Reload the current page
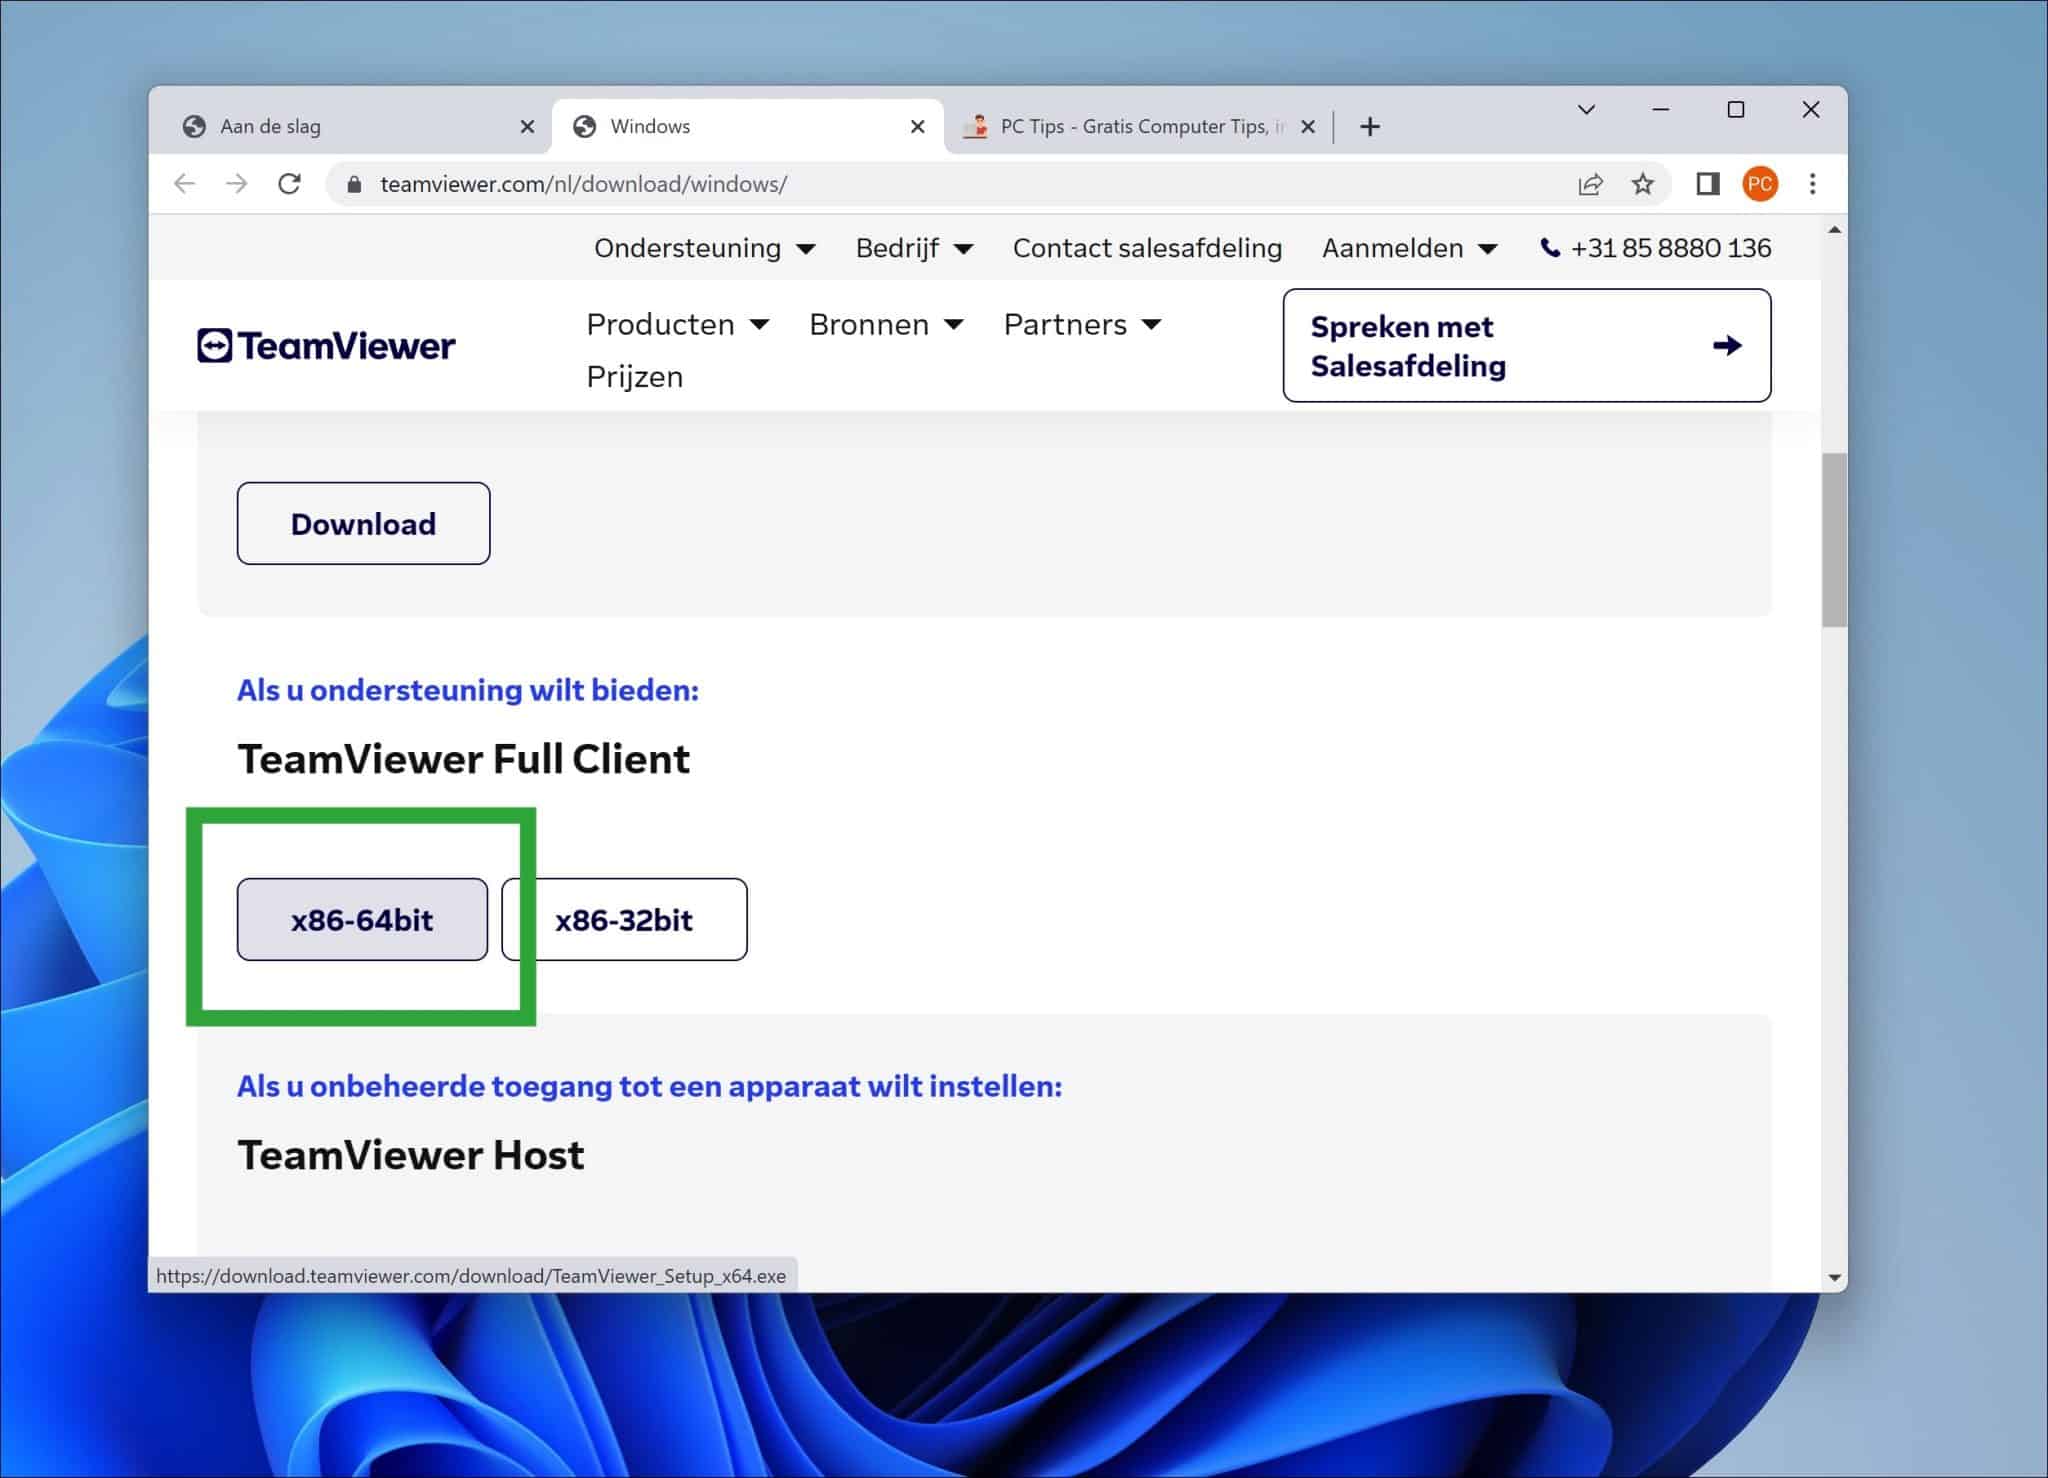Image resolution: width=2048 pixels, height=1478 pixels. 289,183
